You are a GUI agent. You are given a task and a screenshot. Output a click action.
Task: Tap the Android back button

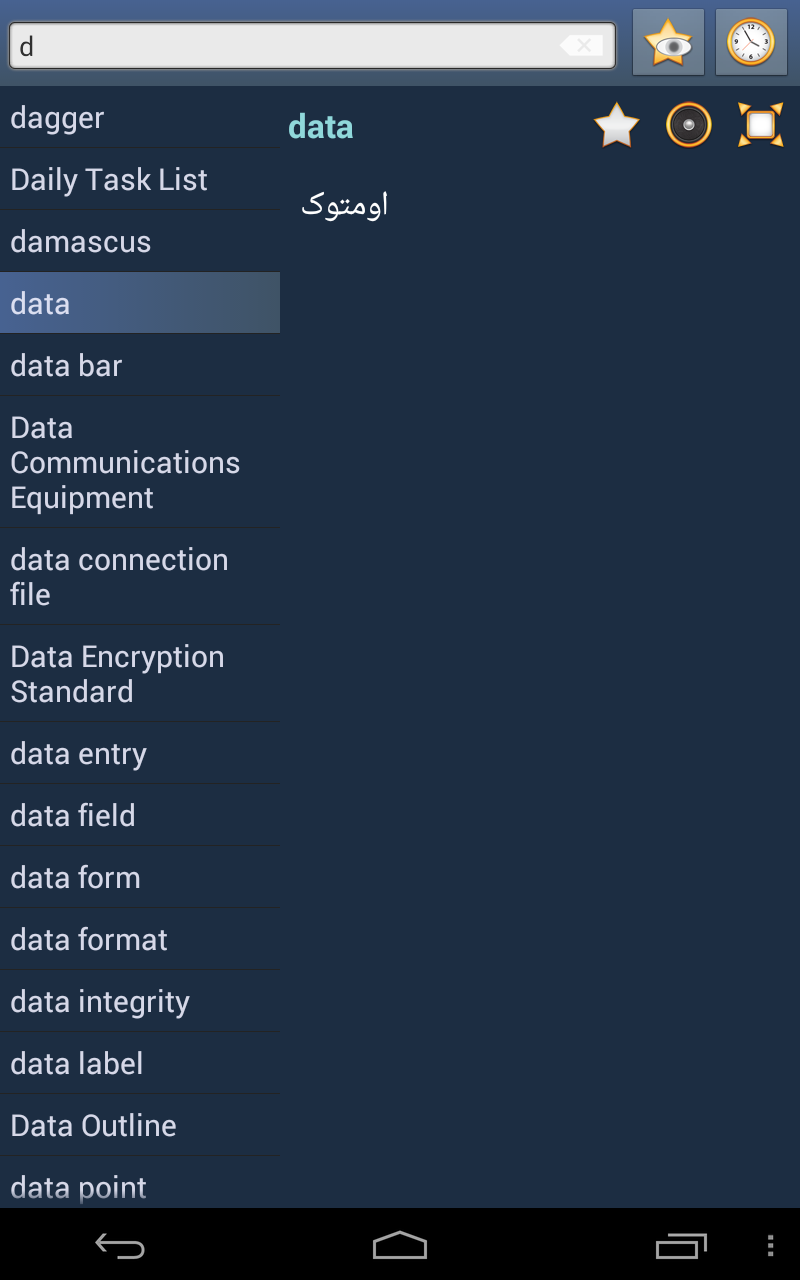coord(120,1245)
